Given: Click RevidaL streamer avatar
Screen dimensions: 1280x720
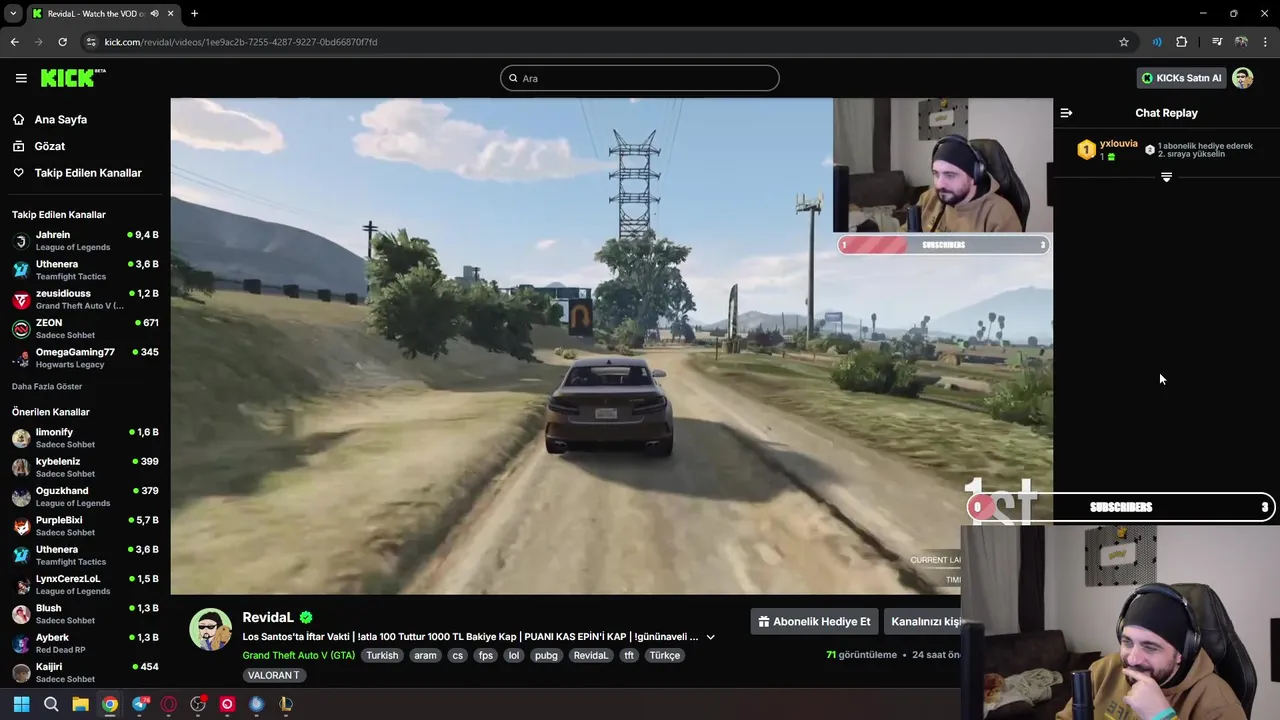Looking at the screenshot, I should 211,629.
